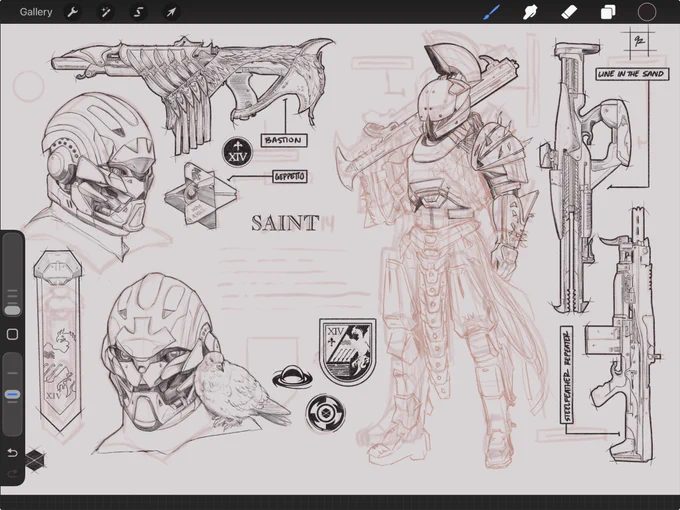Select the Smudge finger tool
The width and height of the screenshot is (680, 510).
[x=530, y=12]
